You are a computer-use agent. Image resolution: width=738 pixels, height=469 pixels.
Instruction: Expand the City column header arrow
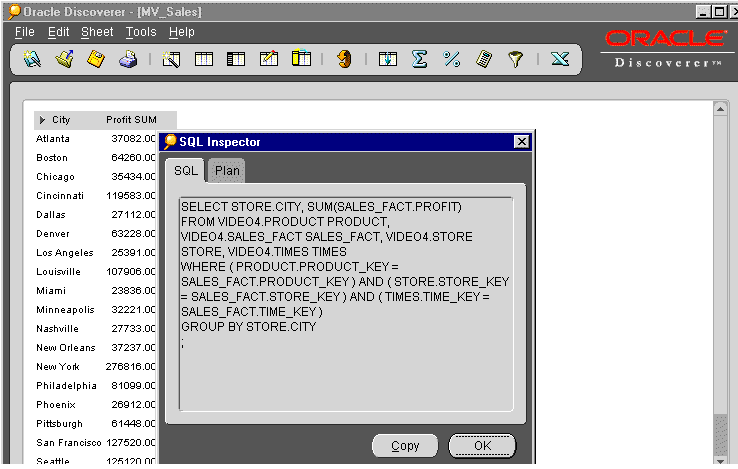42,120
